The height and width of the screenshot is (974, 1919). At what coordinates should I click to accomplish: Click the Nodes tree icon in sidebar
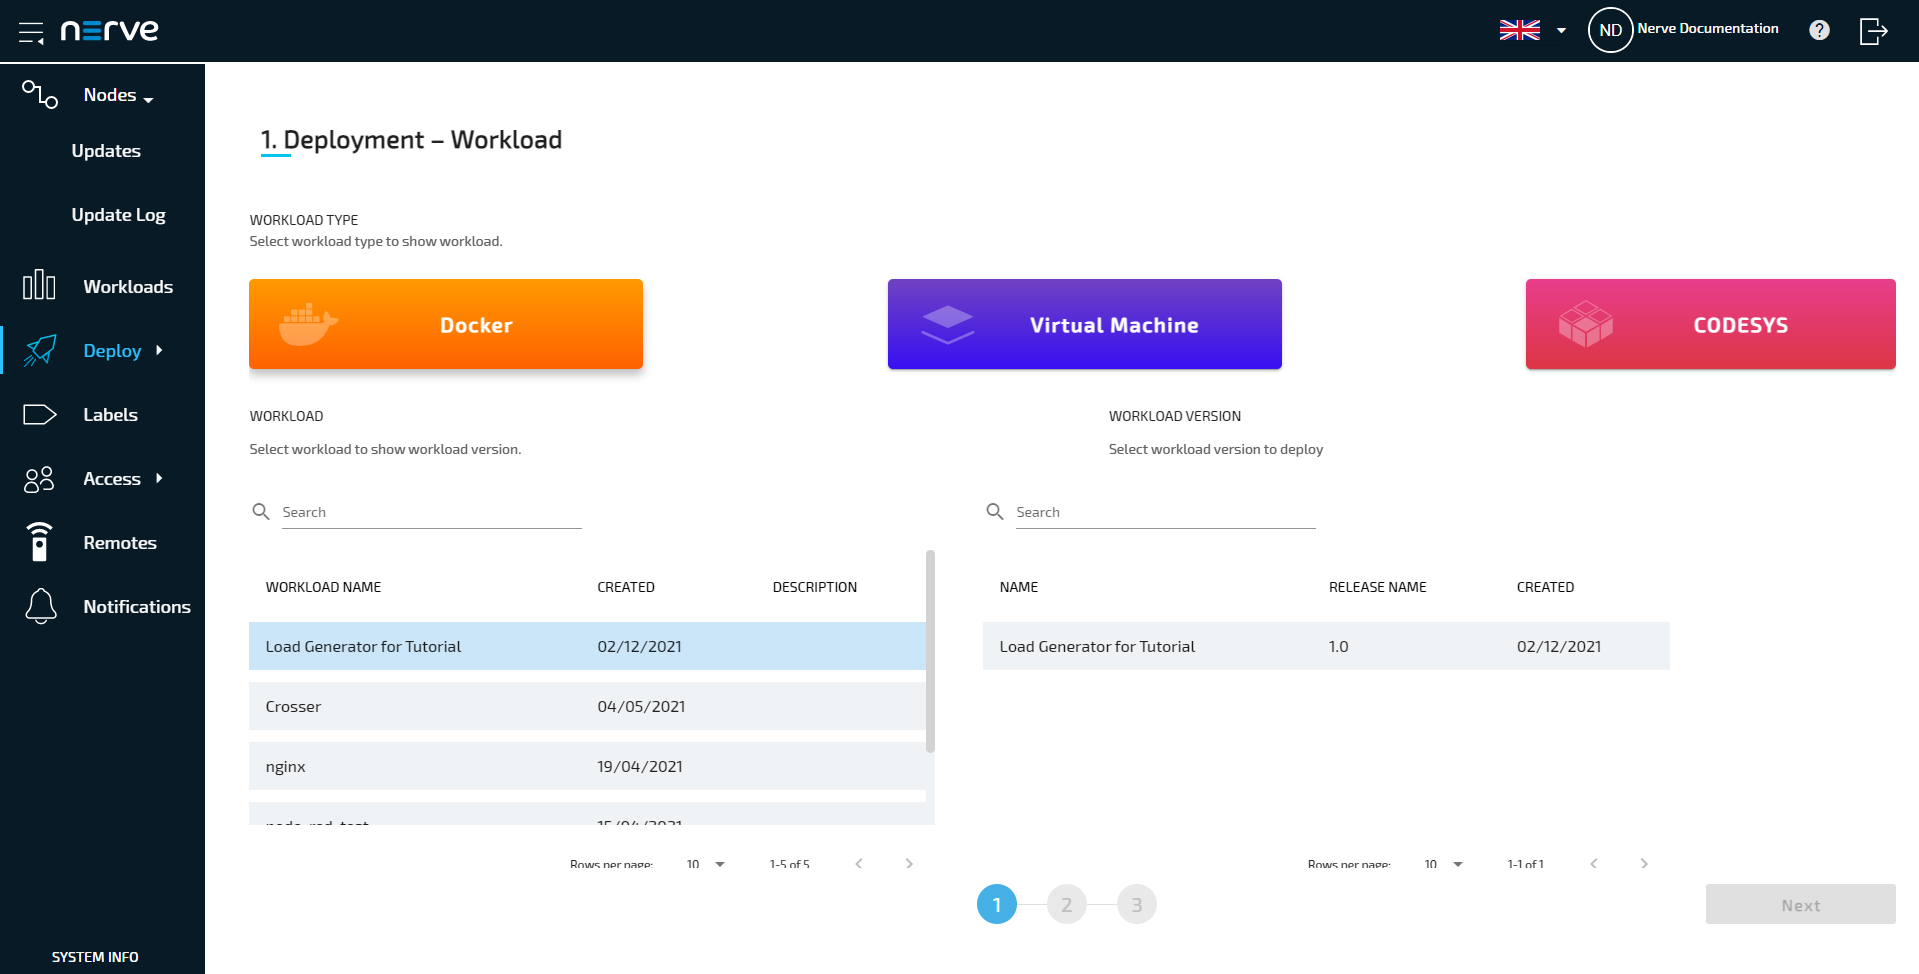40,95
